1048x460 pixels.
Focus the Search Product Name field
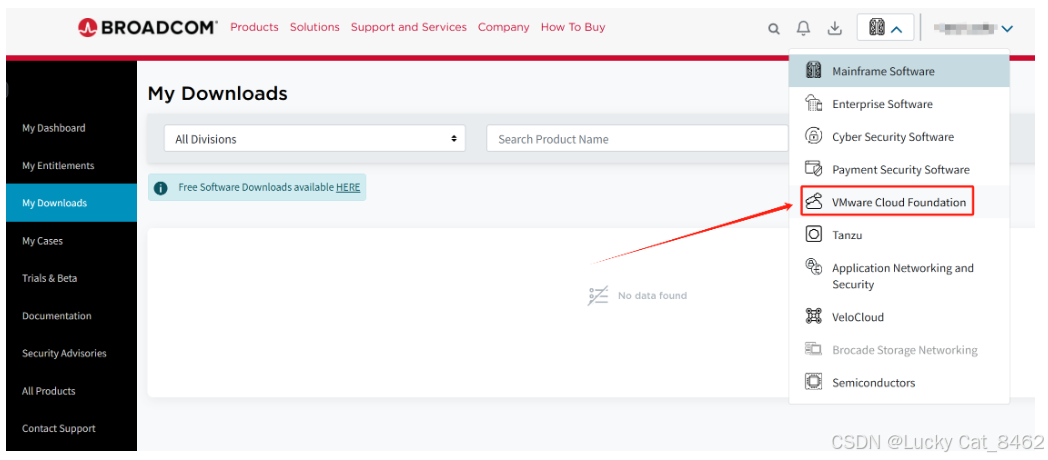tap(638, 139)
